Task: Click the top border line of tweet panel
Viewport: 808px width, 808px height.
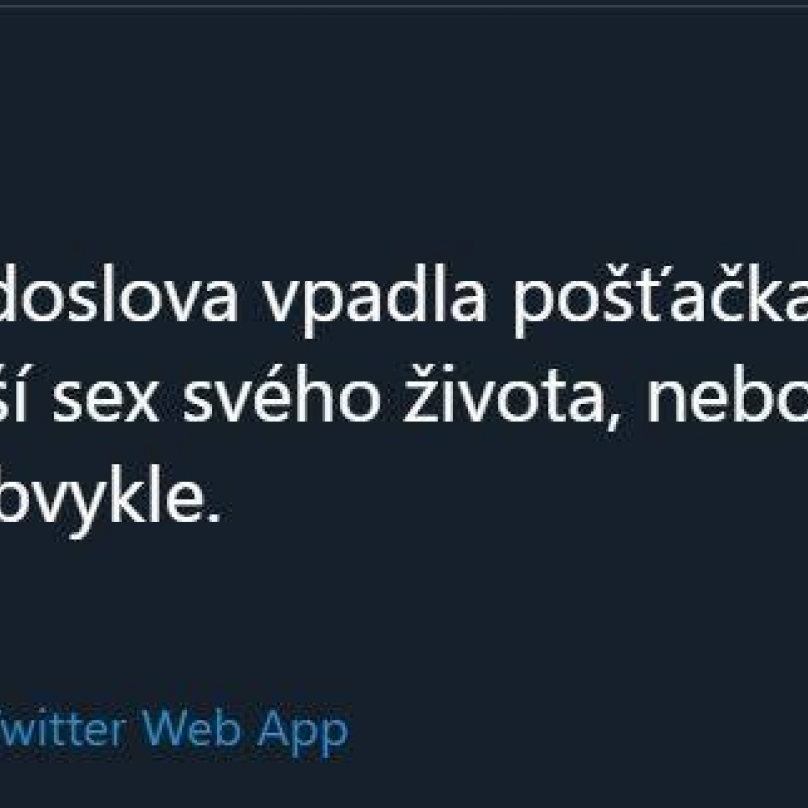Action: point(404,6)
